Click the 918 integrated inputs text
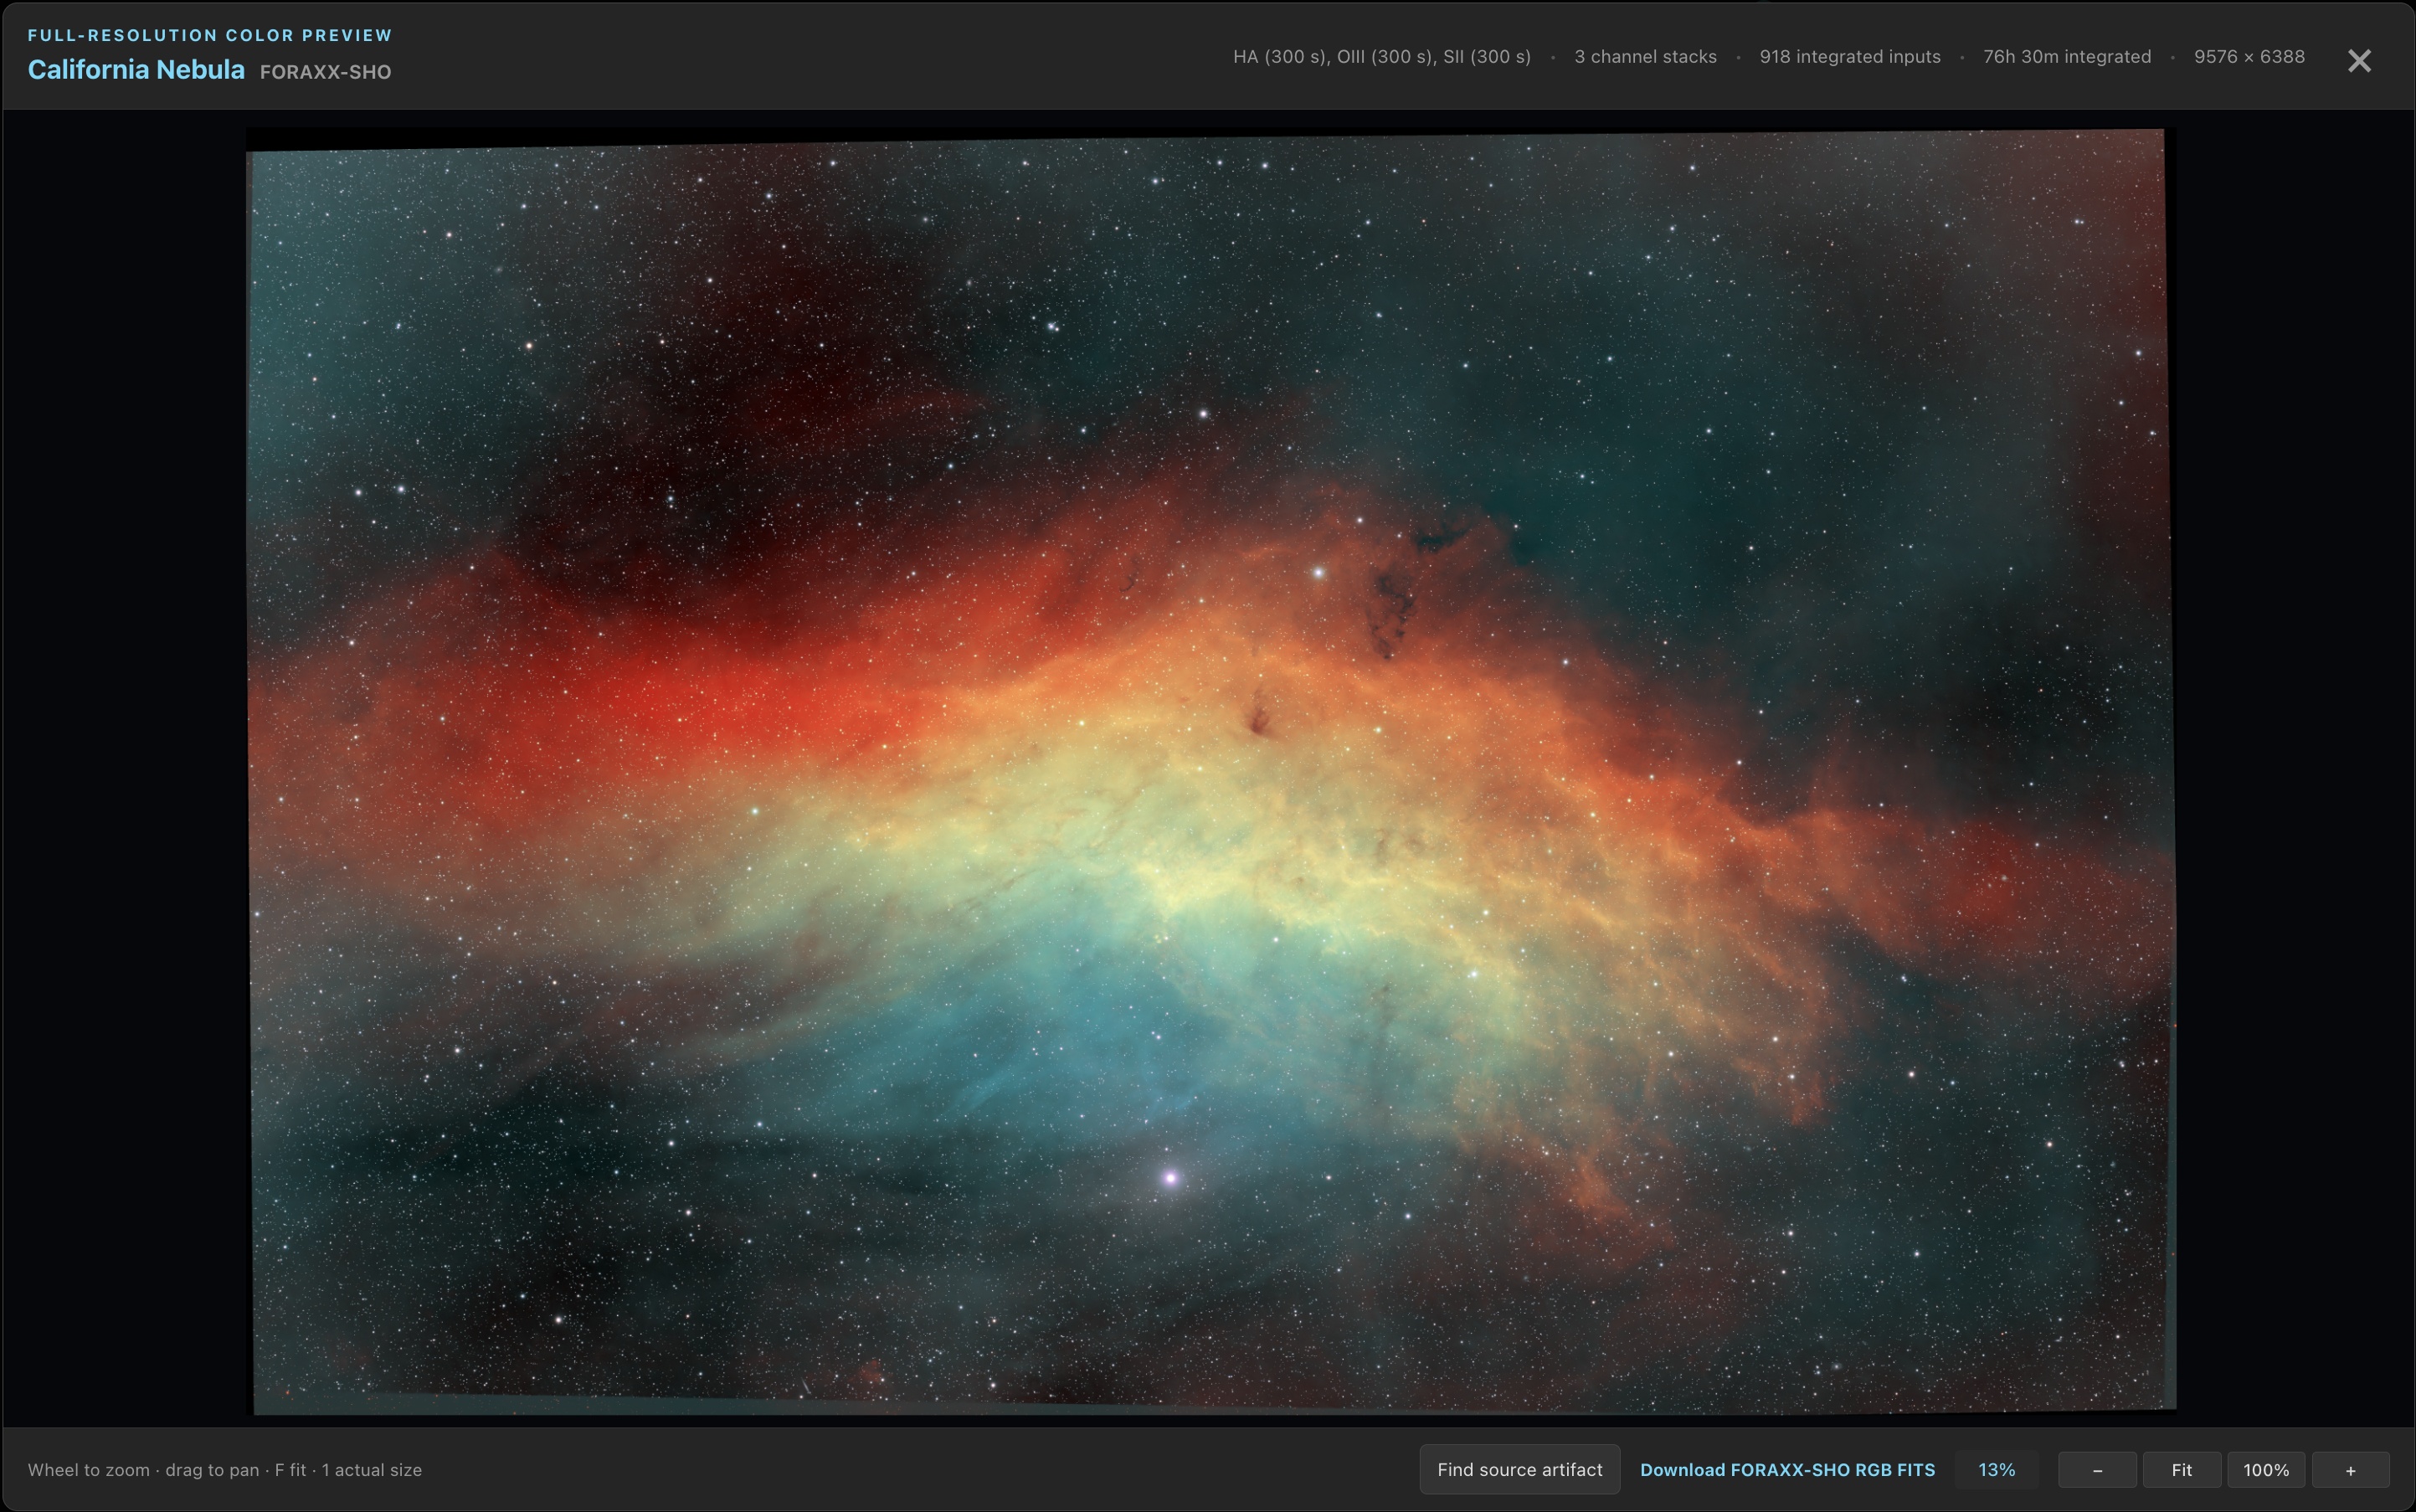This screenshot has width=2416, height=1512. (1849, 57)
